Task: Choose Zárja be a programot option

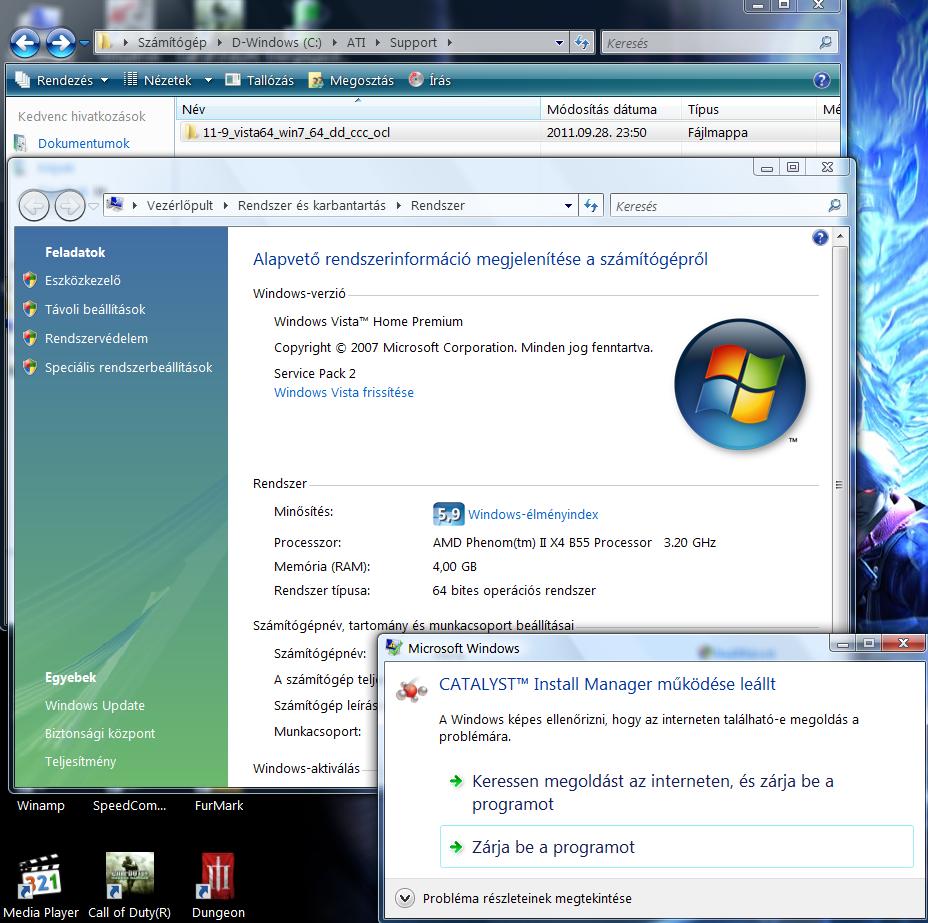Action: click(676, 847)
